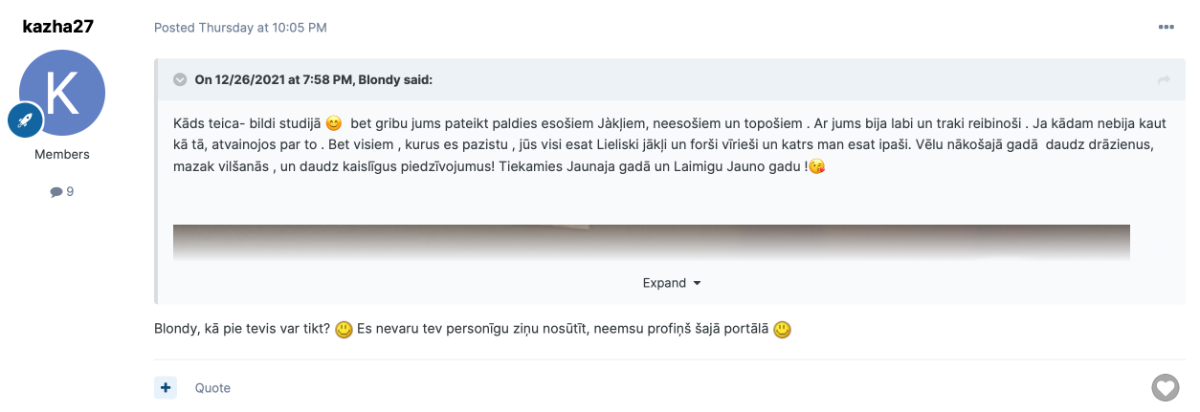1200x412 pixels.
Task: Click the rocket rank badge on avatar
Action: 25,120
